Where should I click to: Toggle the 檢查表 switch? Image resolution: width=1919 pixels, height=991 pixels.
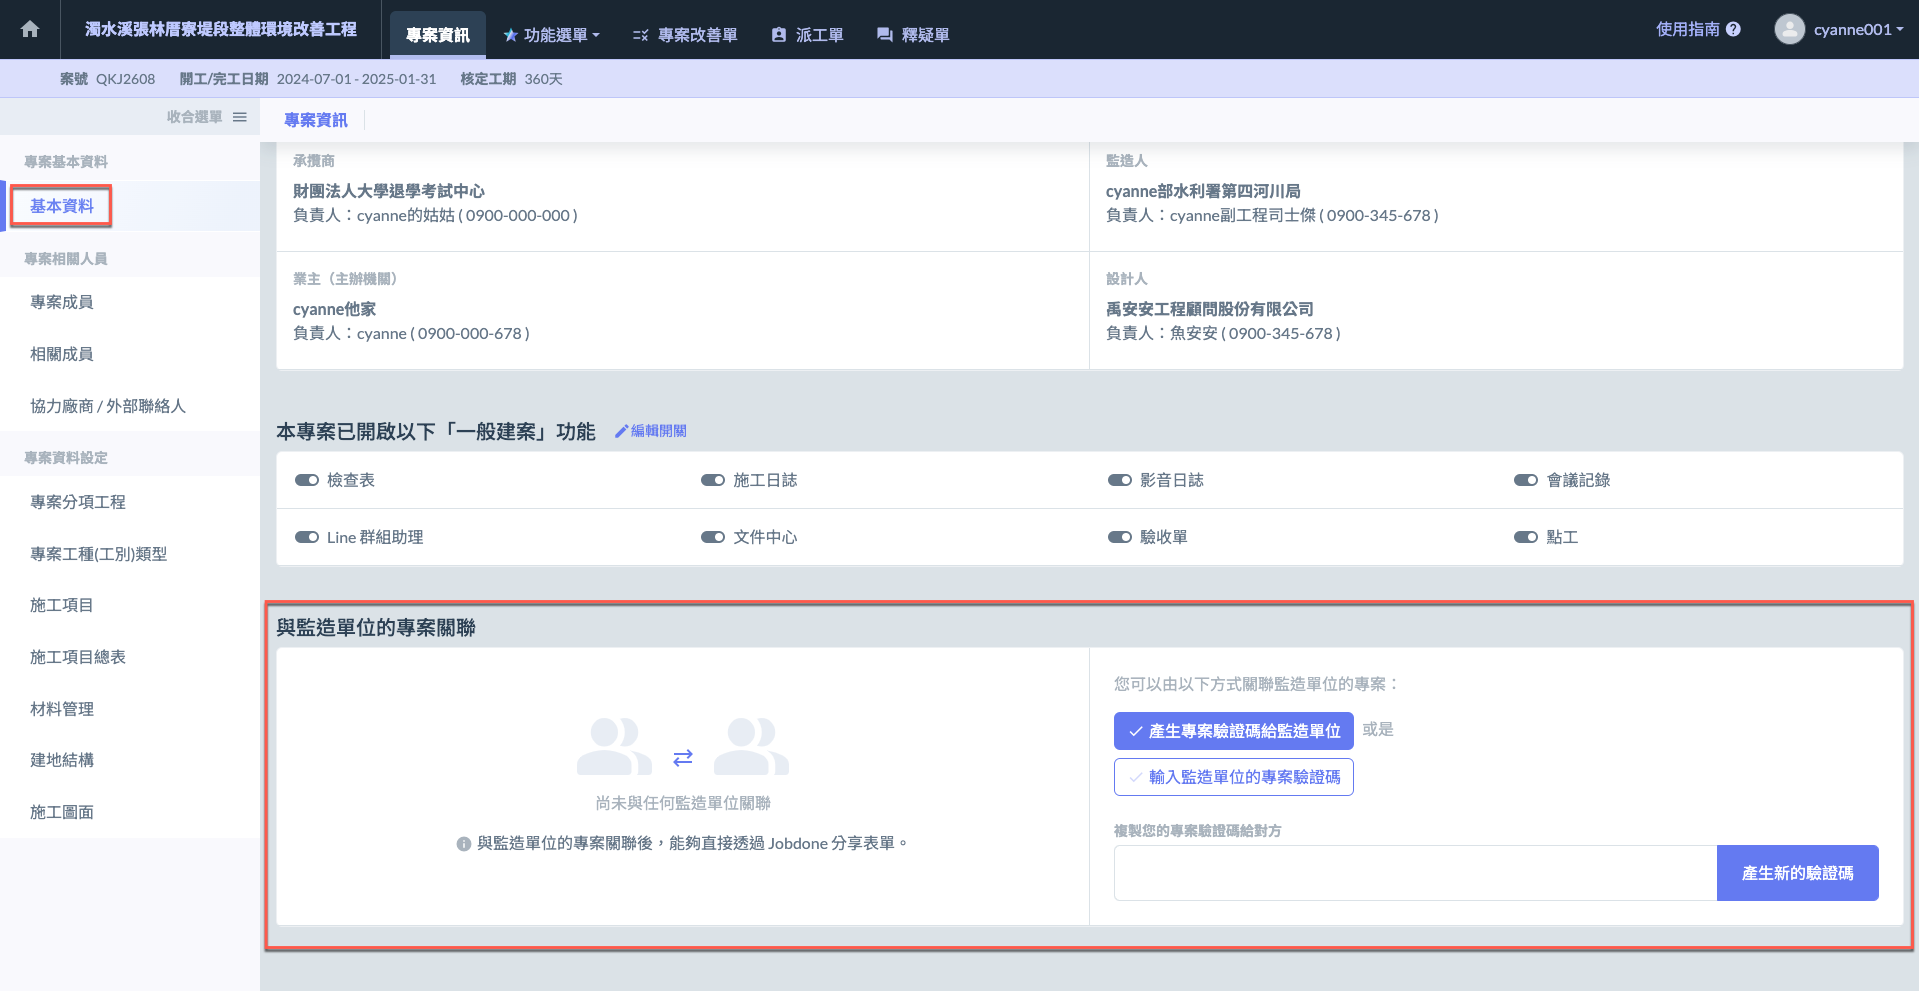[x=306, y=480]
